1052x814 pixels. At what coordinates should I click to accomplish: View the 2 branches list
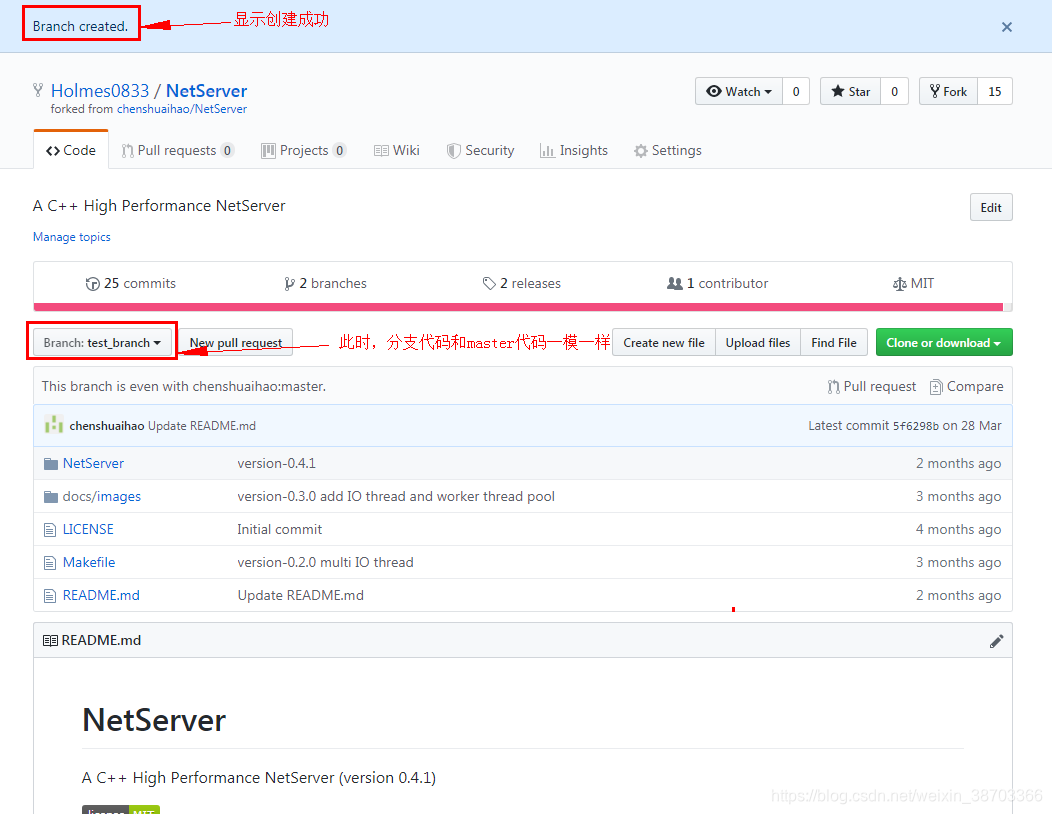pos(325,283)
